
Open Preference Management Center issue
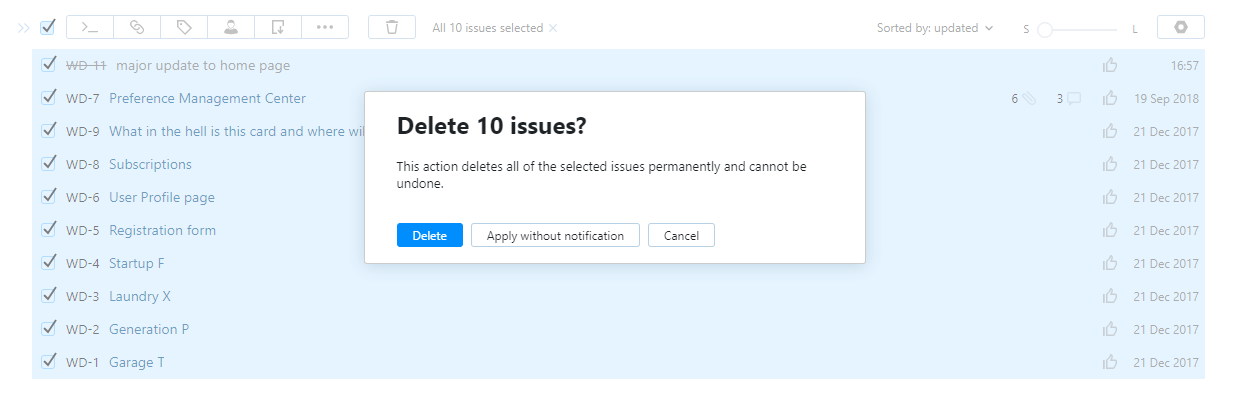pos(207,99)
